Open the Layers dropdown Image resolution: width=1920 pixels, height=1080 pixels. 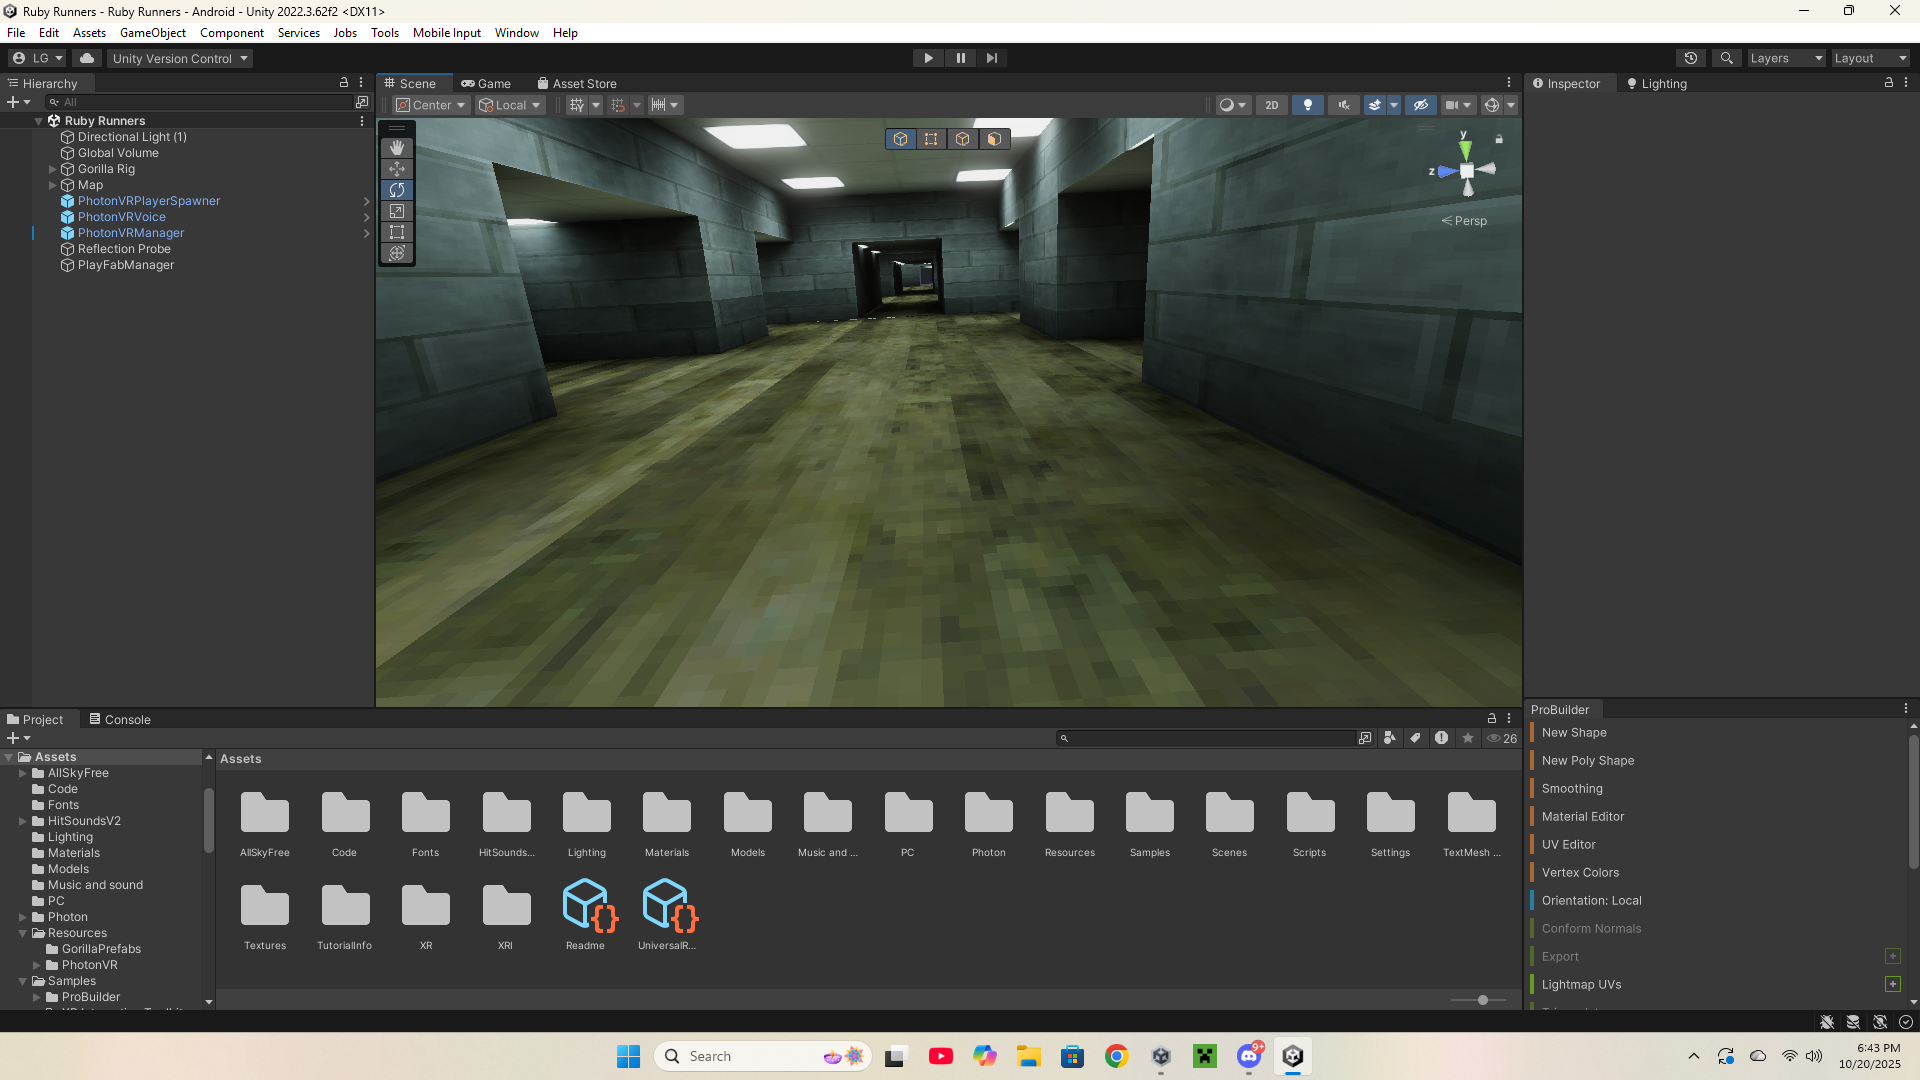point(1785,58)
